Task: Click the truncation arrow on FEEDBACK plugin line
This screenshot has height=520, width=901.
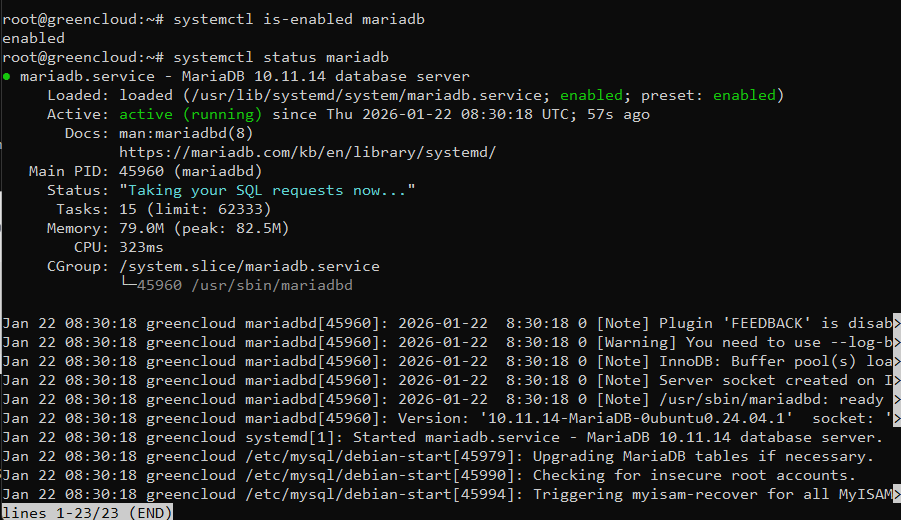Action: pyautogui.click(x=896, y=323)
